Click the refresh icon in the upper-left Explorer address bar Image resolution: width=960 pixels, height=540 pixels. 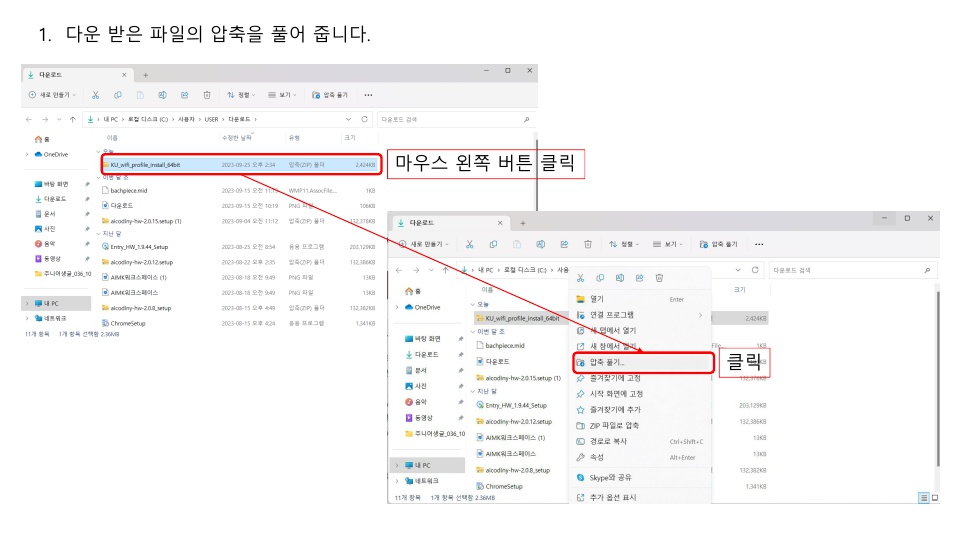click(364, 119)
